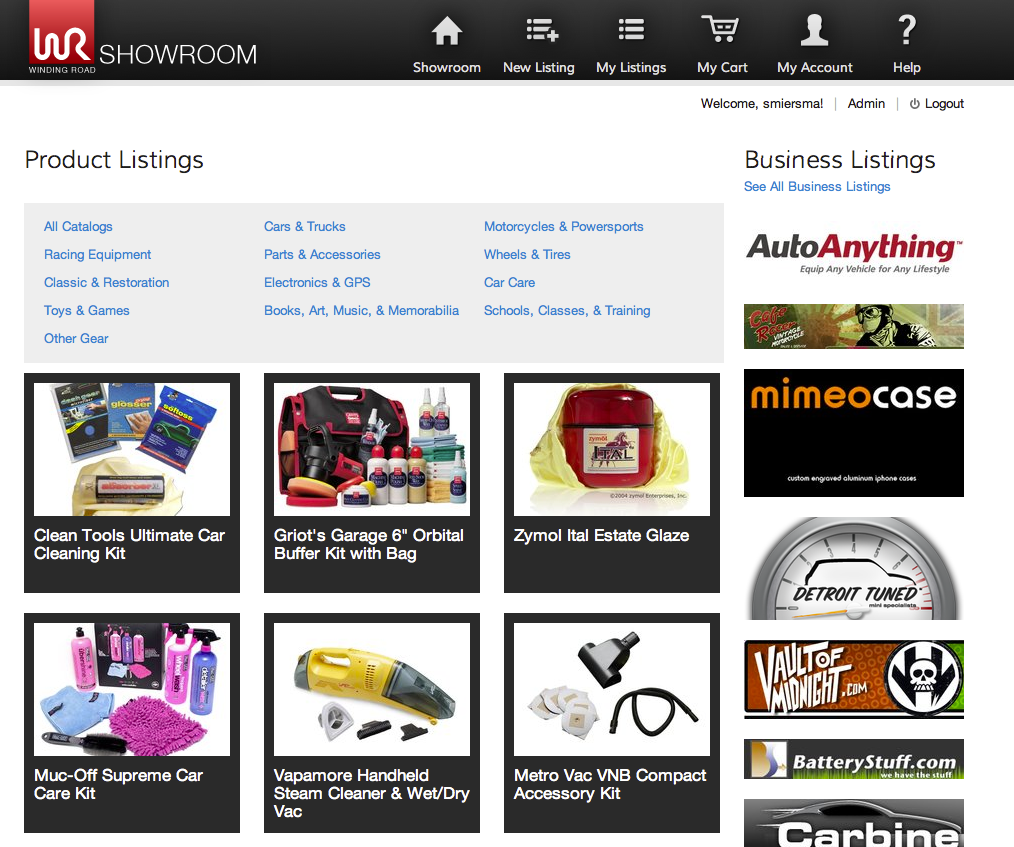Open the My Listings nav label
Viewport: 1014px width, 847px height.
[631, 67]
